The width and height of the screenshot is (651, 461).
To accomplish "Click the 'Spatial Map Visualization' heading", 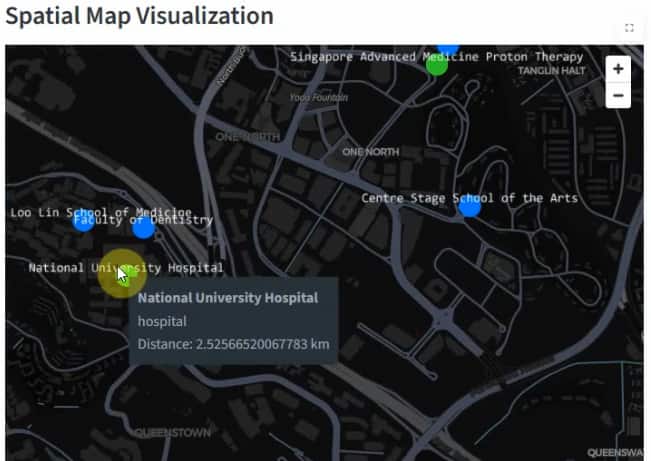I will click(140, 16).
